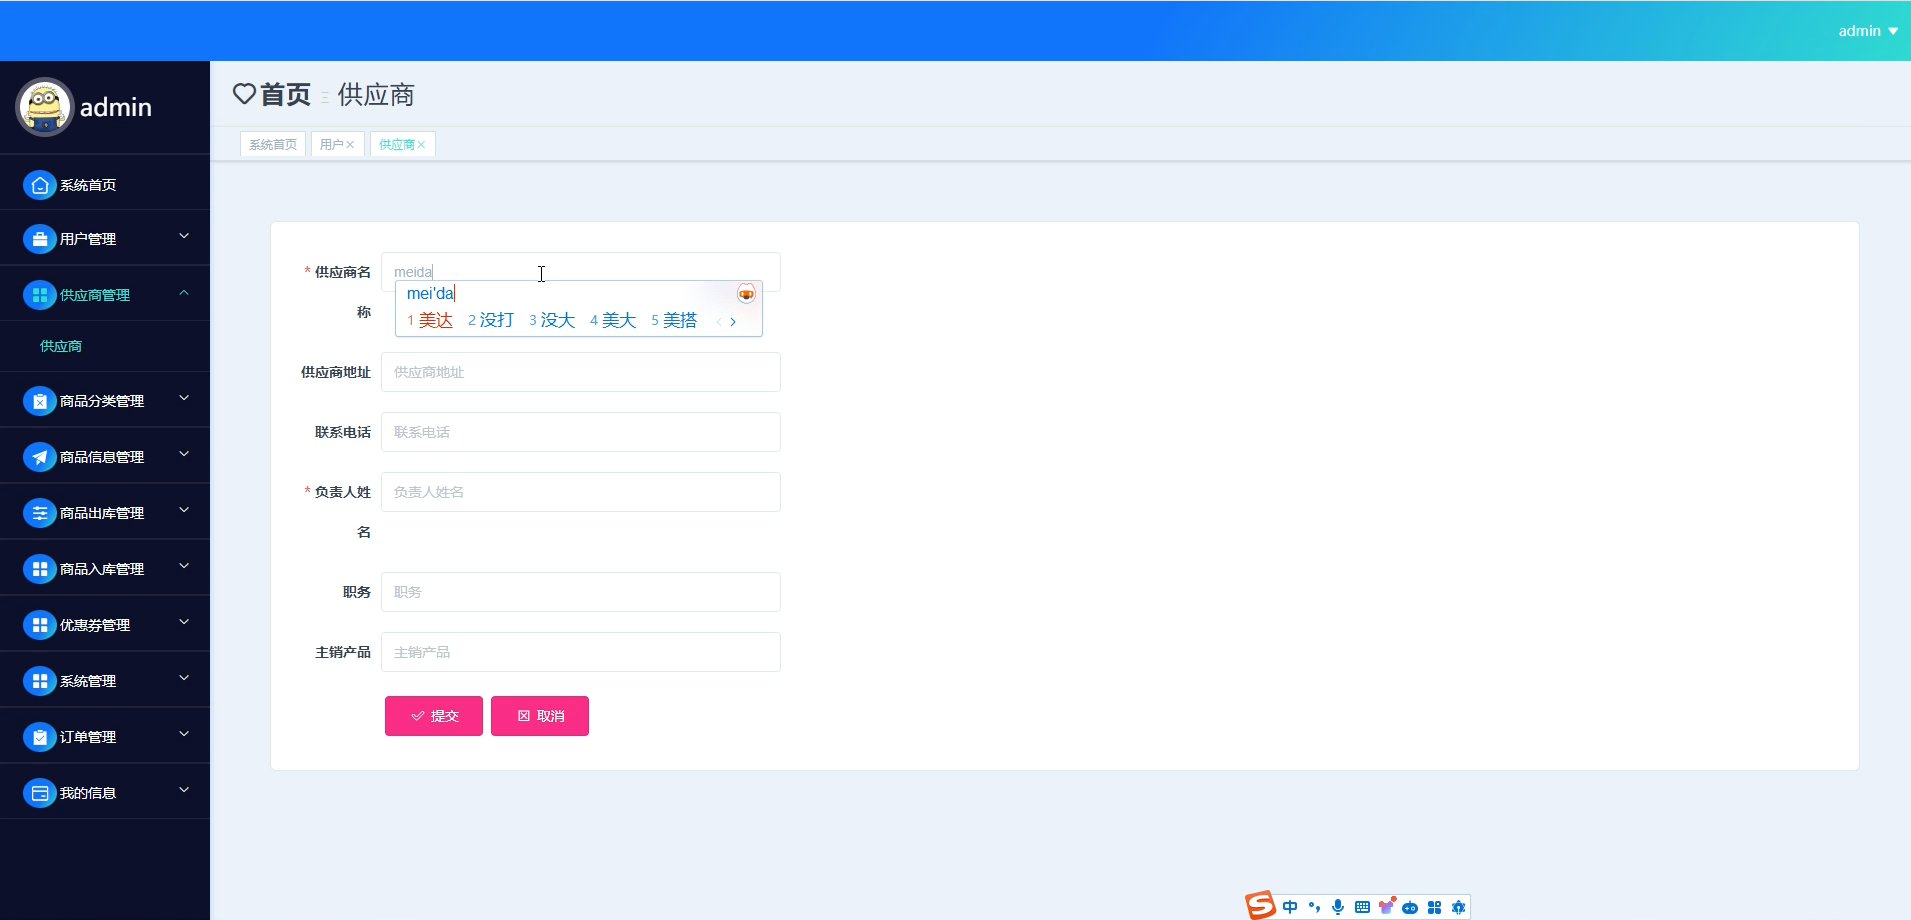
Task: Click the 优惠券管理 grid icon
Action: pos(40,625)
